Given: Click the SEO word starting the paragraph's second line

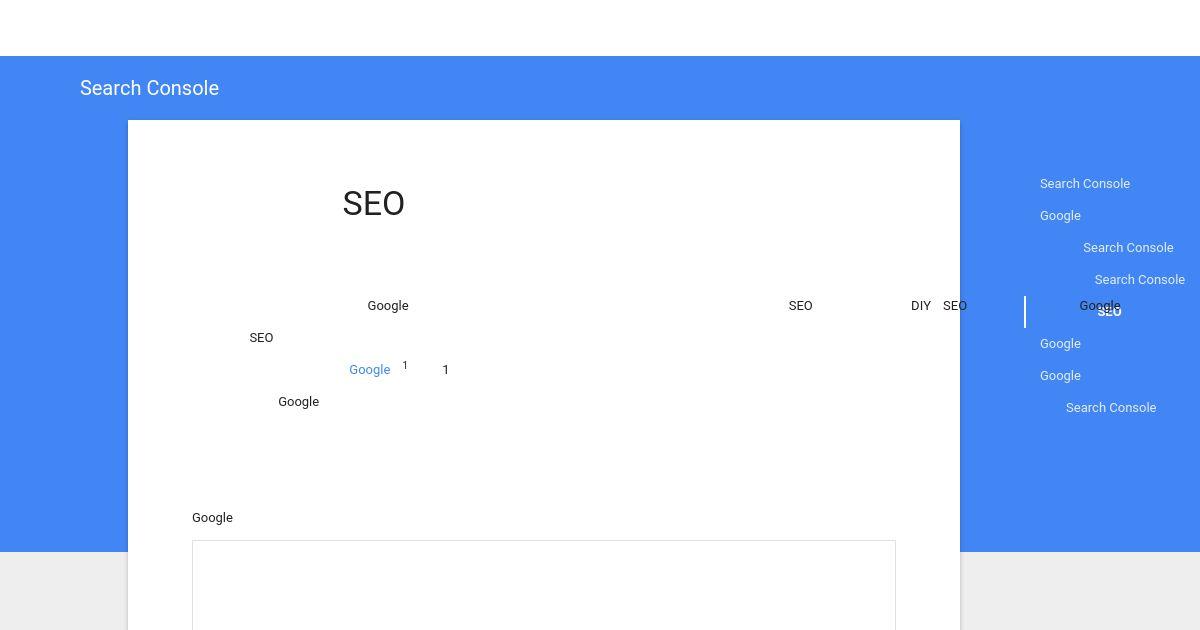Looking at the screenshot, I should (261, 338).
